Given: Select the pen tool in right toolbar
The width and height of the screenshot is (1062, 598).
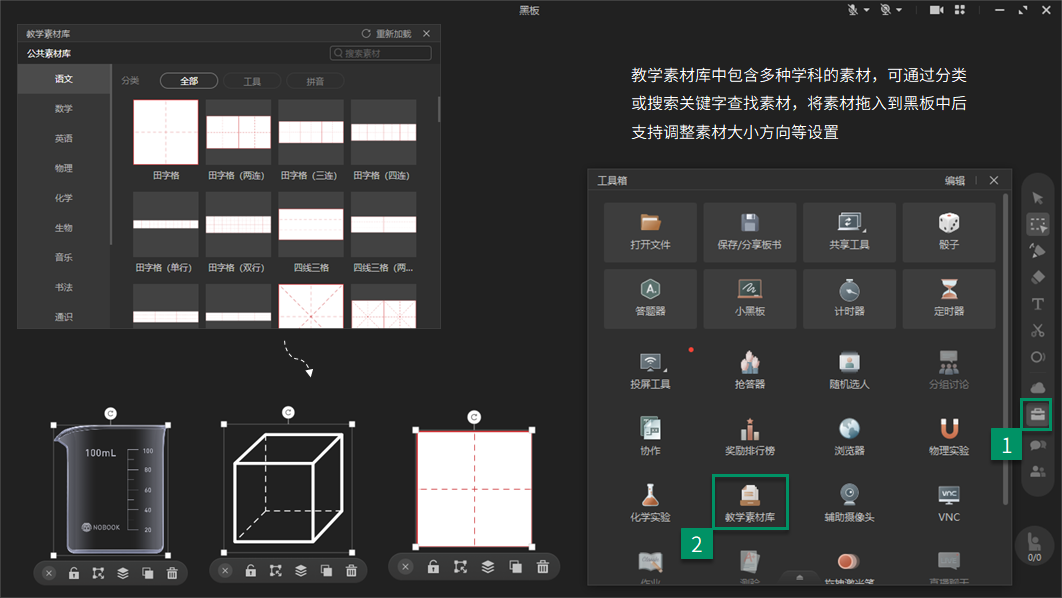Looking at the screenshot, I should pos(1038,251).
